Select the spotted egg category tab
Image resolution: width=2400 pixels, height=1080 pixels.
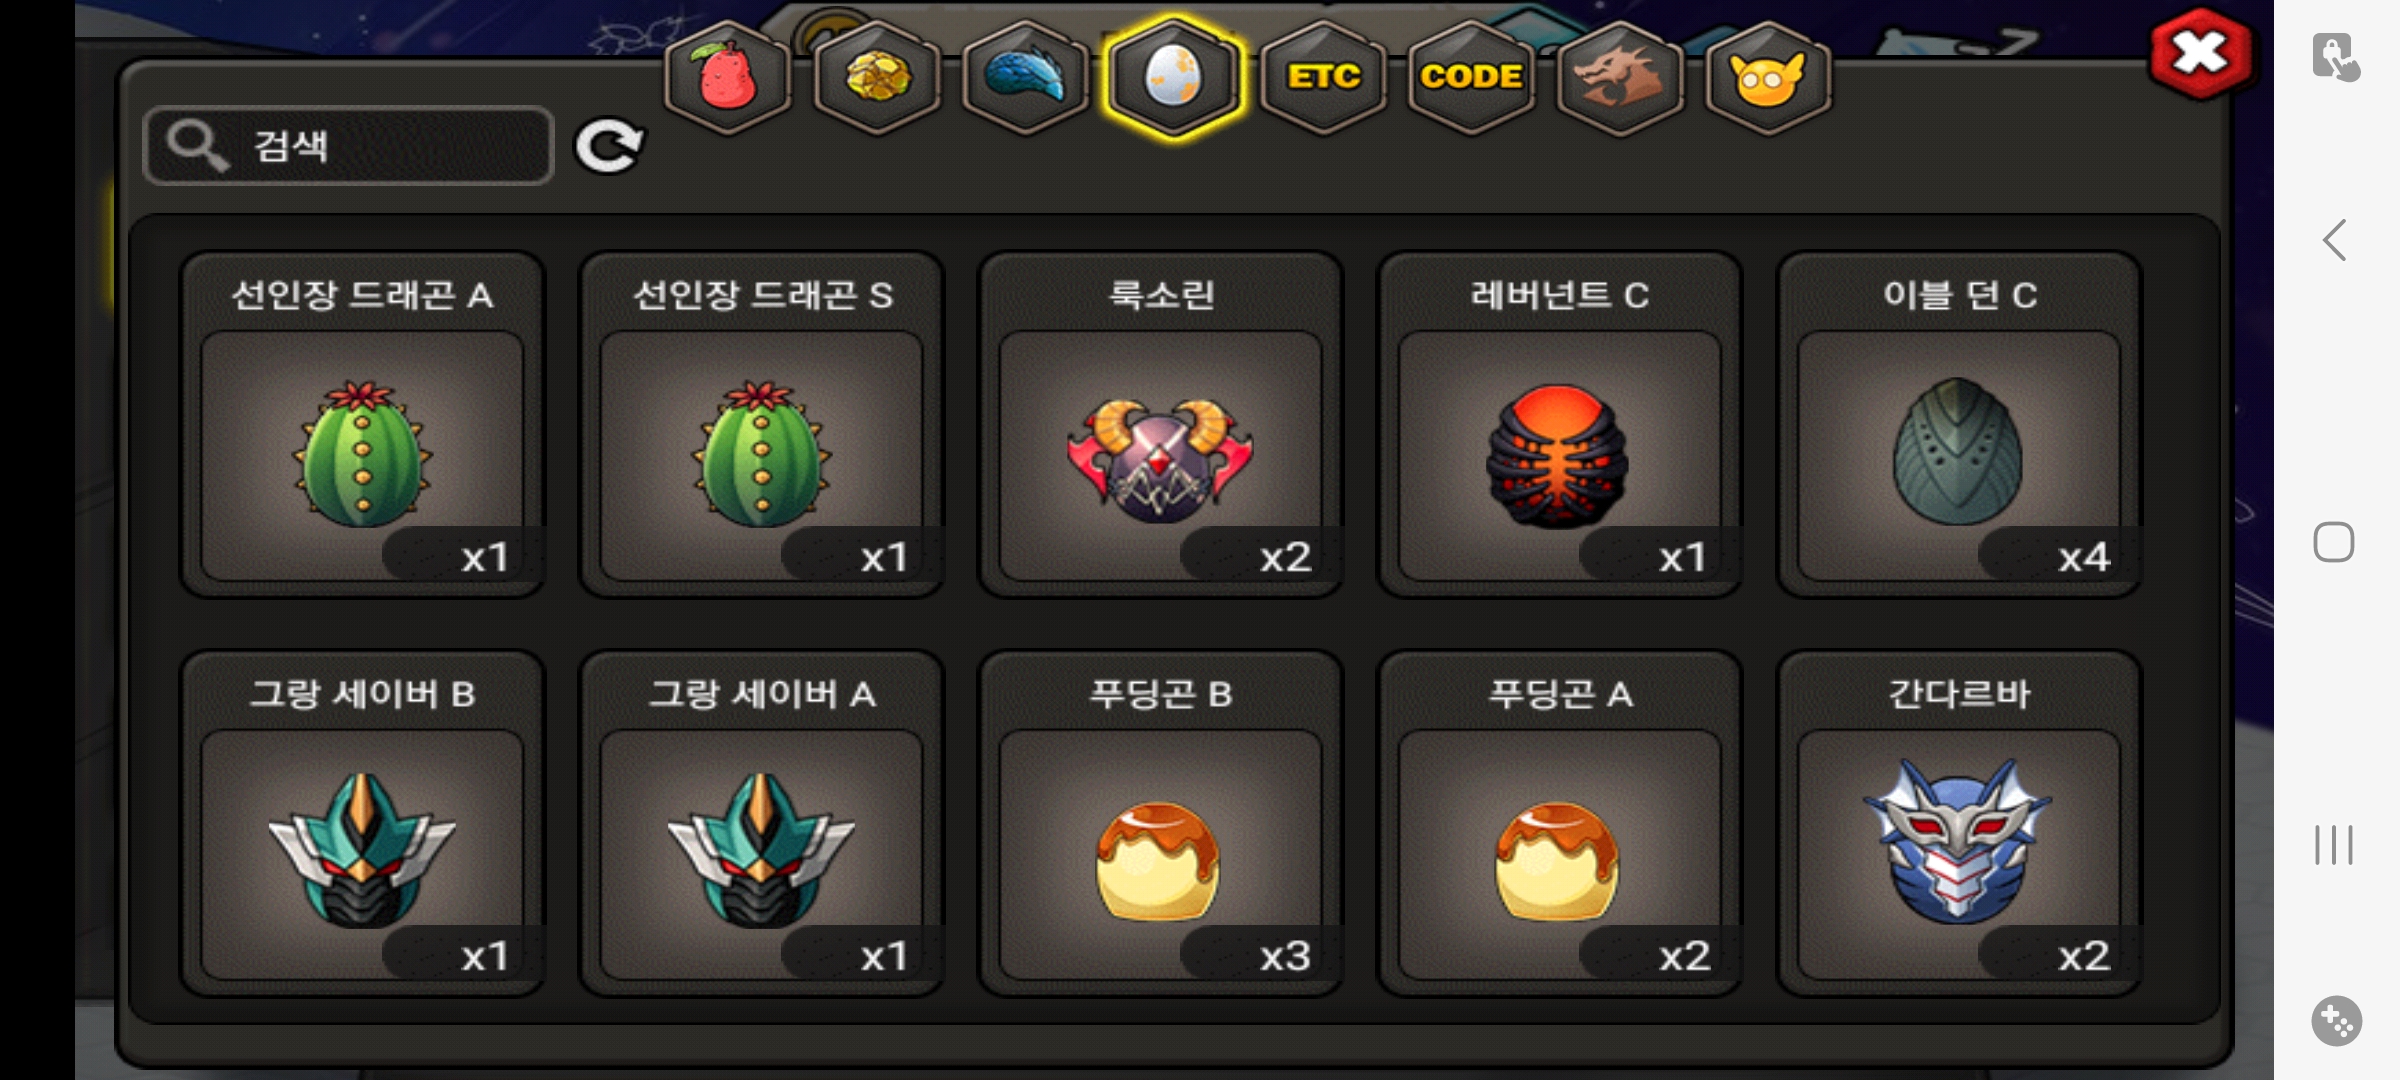click(x=1173, y=76)
